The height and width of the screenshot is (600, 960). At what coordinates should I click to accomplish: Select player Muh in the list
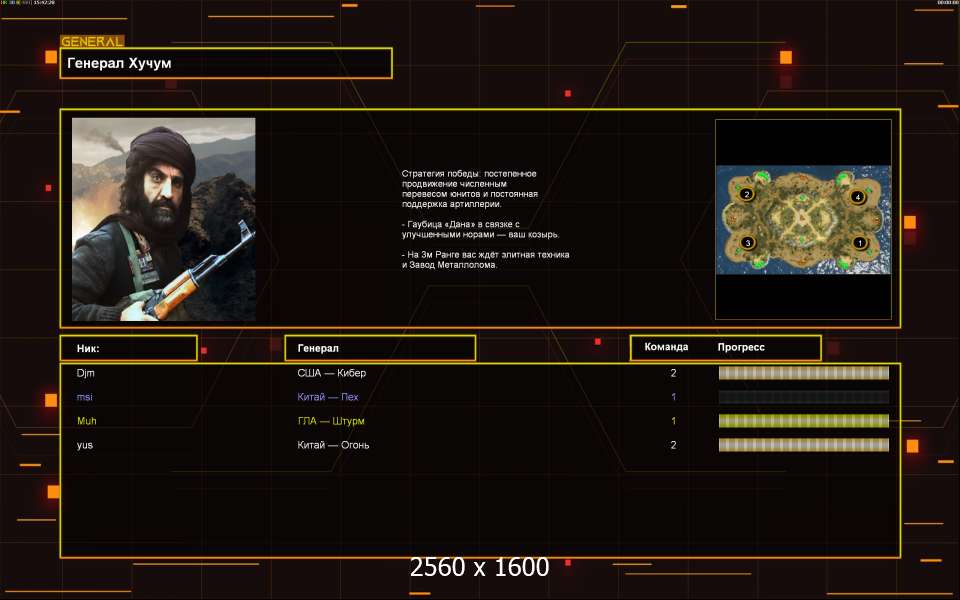(x=87, y=421)
